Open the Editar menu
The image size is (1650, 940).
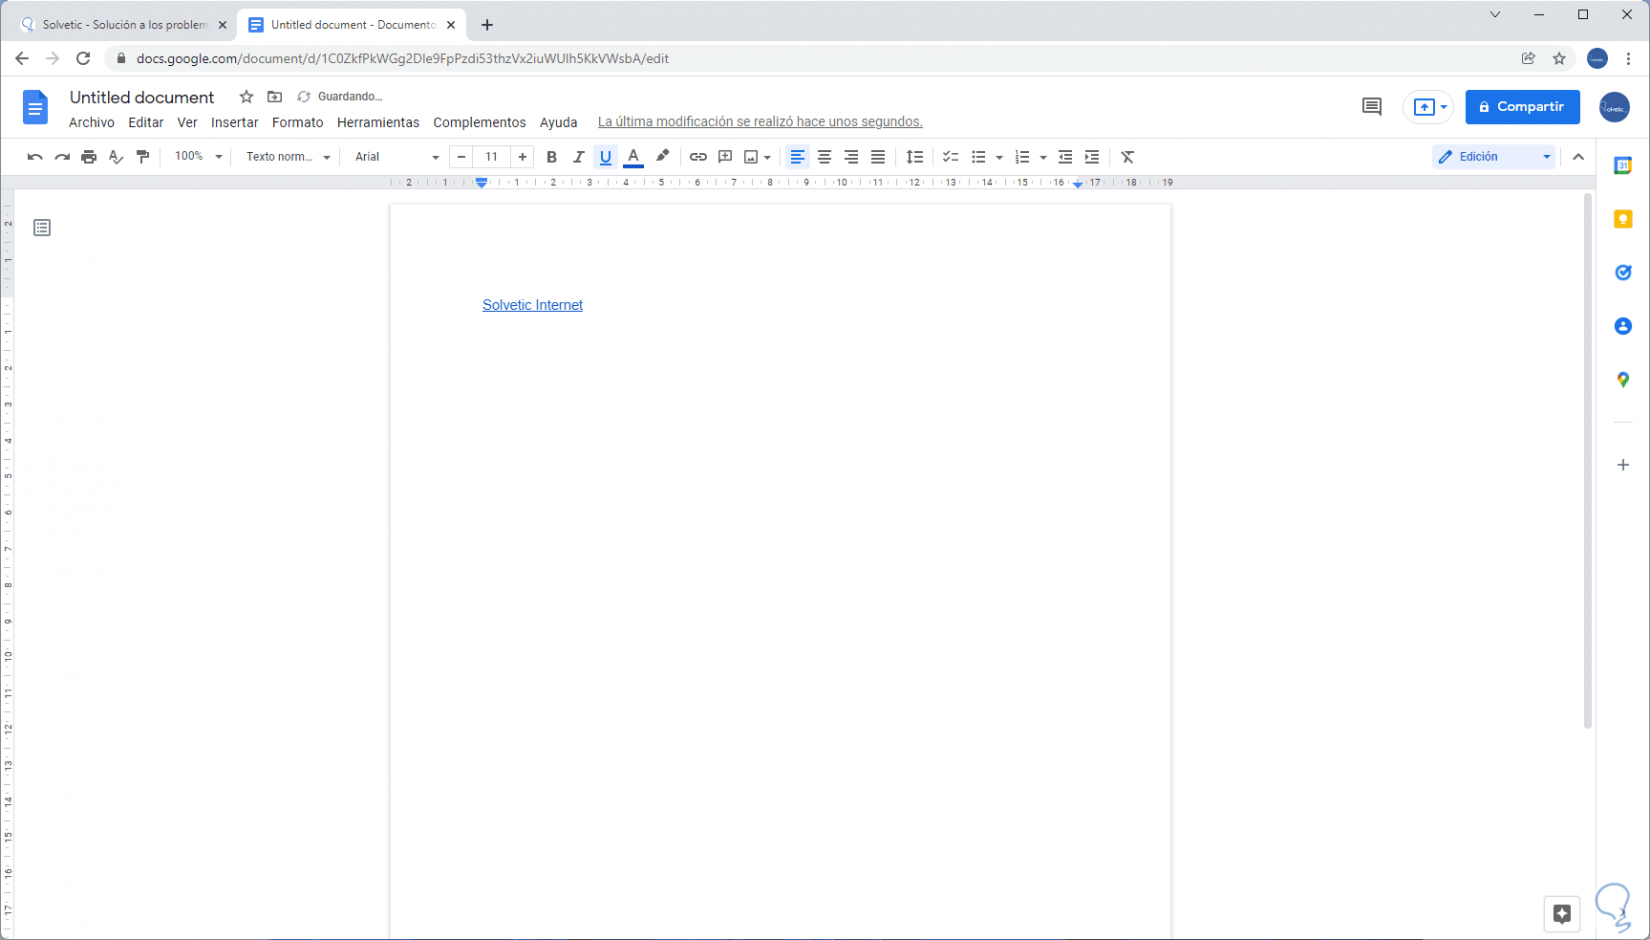point(146,122)
